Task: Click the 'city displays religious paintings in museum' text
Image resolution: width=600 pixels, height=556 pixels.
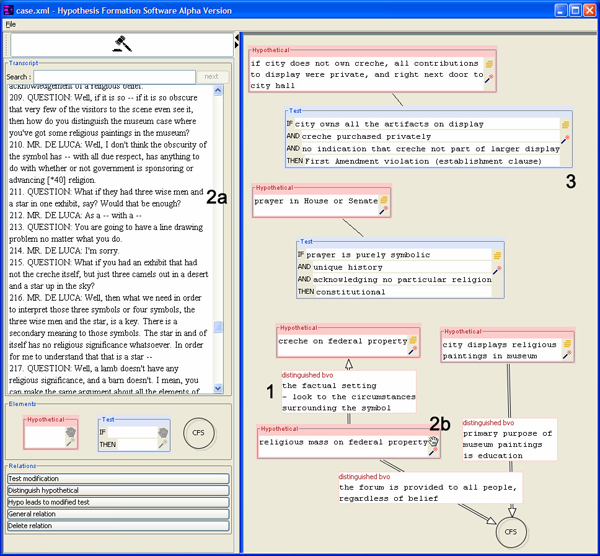Action: tap(500, 350)
